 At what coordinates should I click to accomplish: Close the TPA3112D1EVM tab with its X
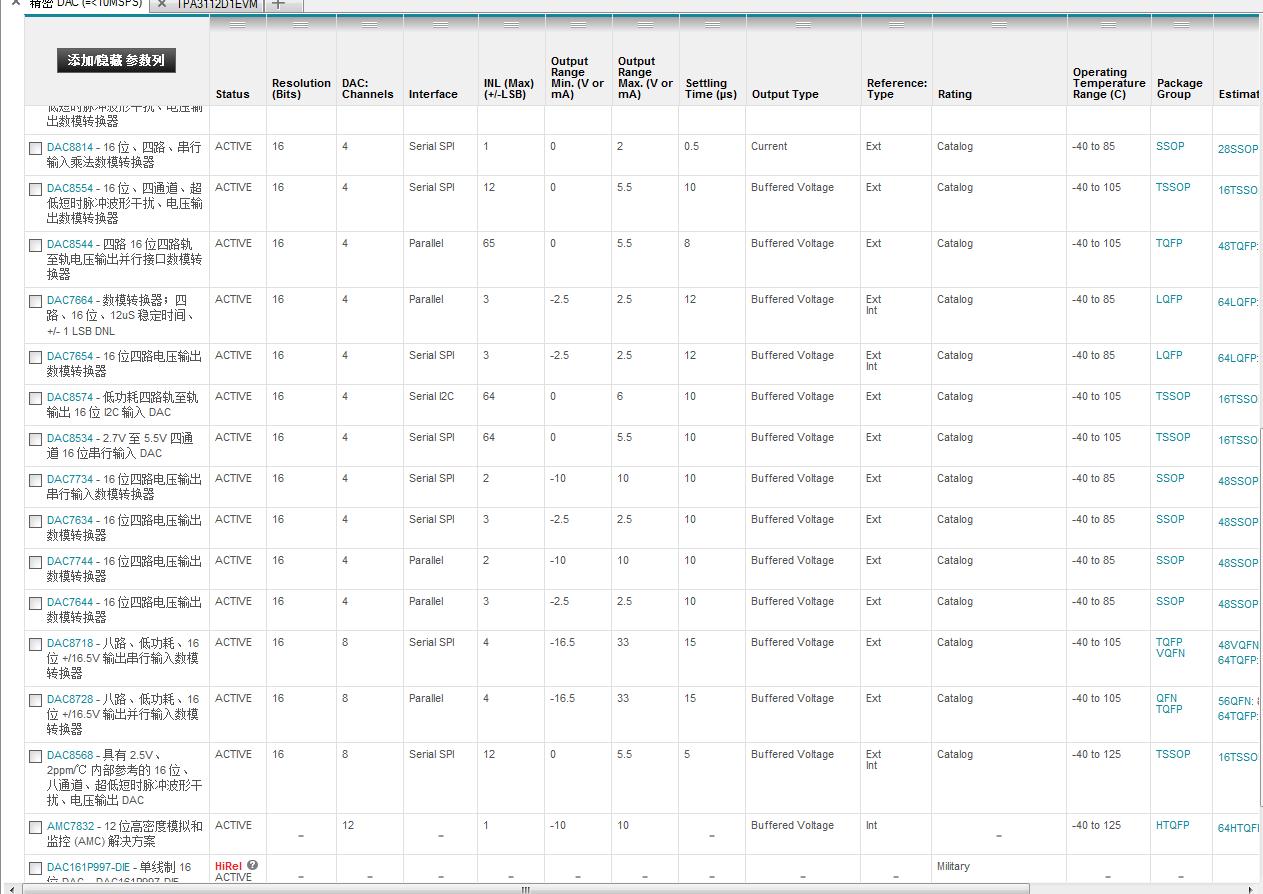162,4
